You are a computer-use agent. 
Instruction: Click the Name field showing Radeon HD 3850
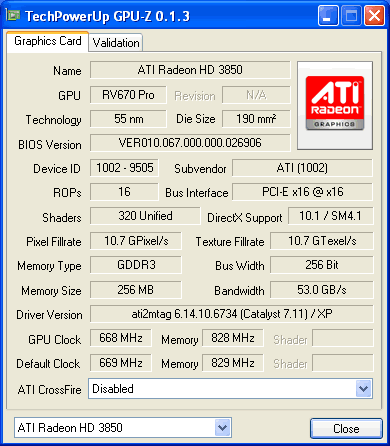pyautogui.click(x=190, y=70)
